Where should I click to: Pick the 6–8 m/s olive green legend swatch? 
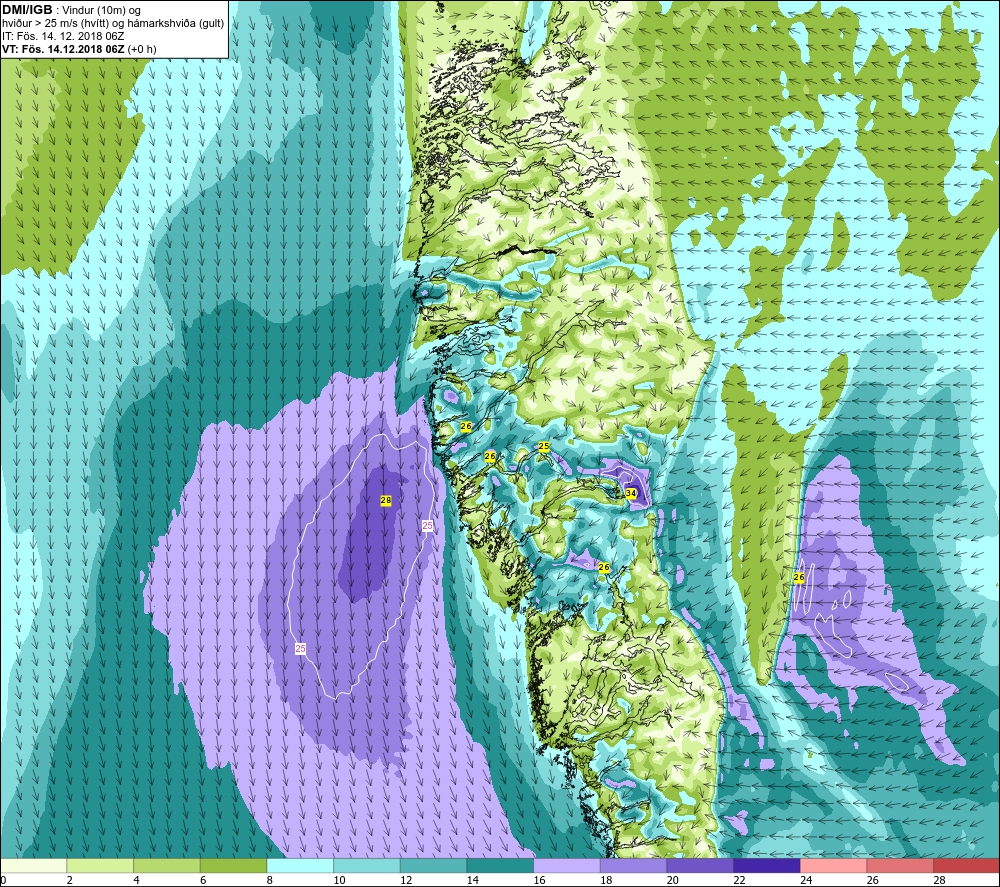point(233,866)
